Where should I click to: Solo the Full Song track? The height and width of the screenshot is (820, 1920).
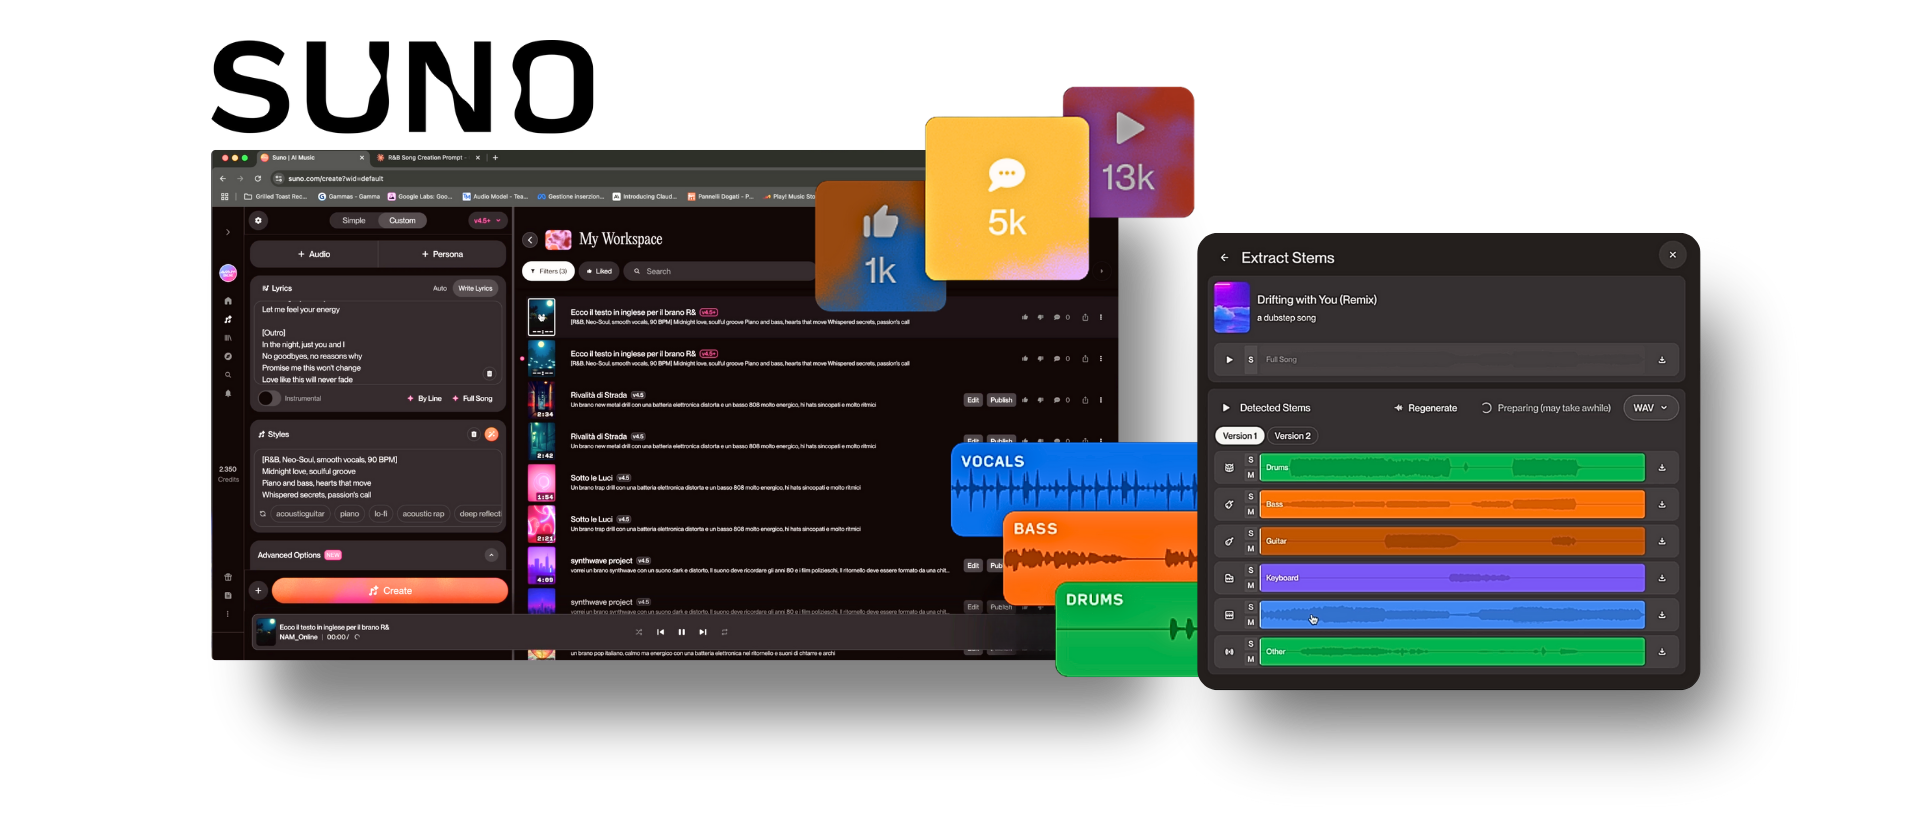[x=1251, y=360]
